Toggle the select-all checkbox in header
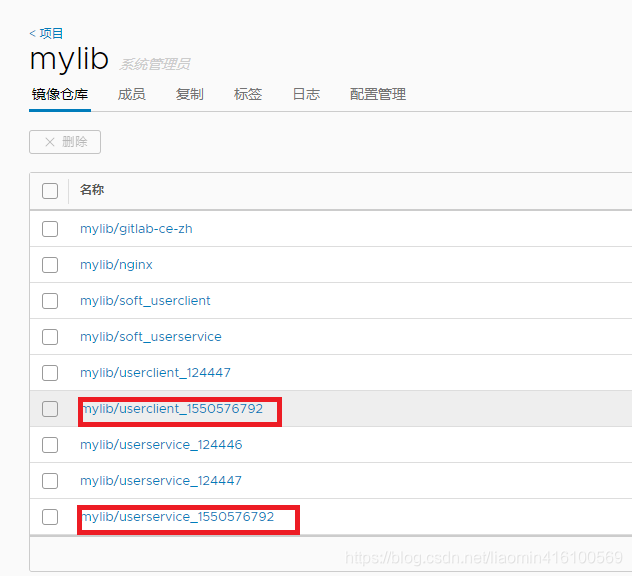 point(50,191)
